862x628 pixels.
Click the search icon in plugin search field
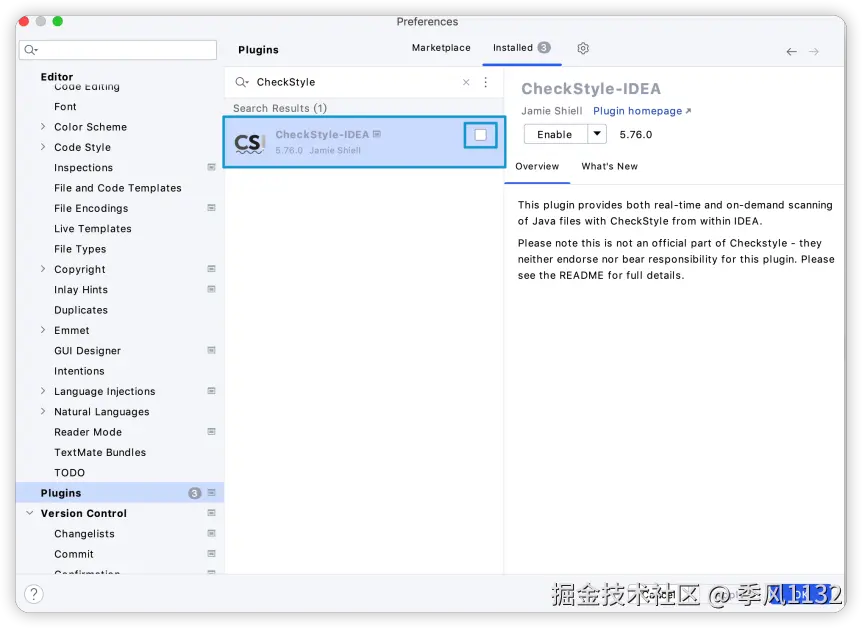click(x=242, y=82)
